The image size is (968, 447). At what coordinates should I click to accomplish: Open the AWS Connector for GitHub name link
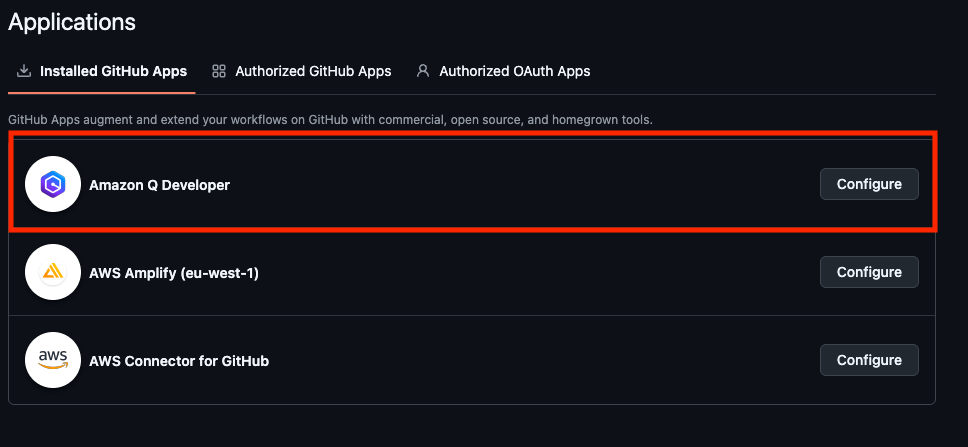[x=179, y=361]
